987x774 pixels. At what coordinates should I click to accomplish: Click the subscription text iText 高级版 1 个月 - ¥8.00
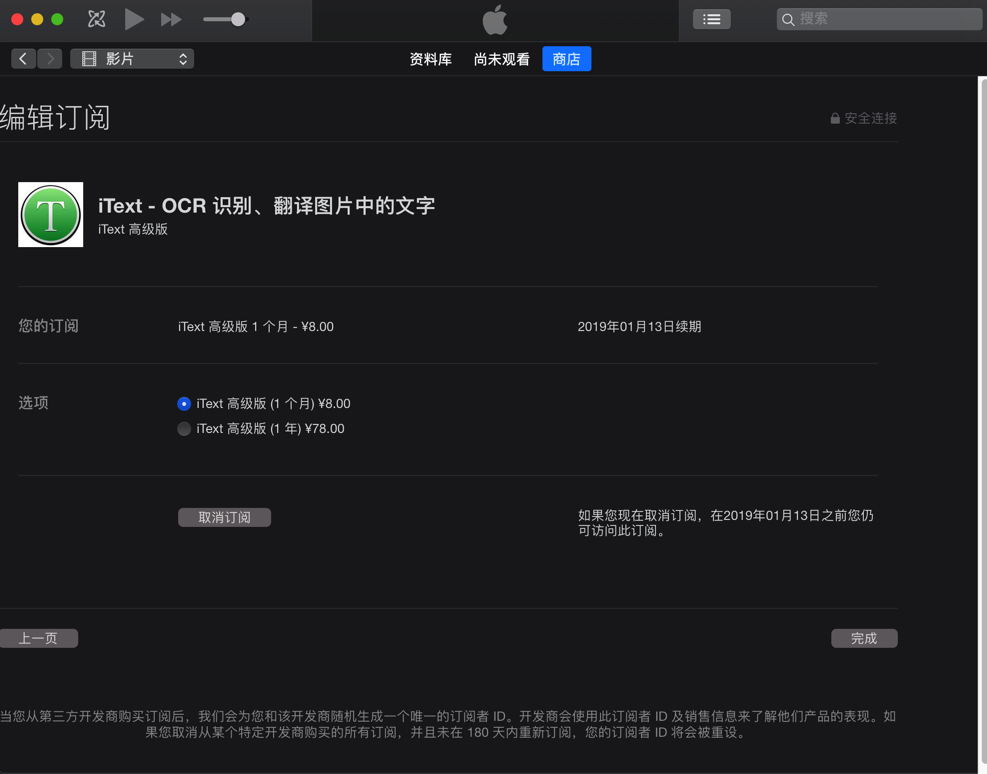click(256, 327)
